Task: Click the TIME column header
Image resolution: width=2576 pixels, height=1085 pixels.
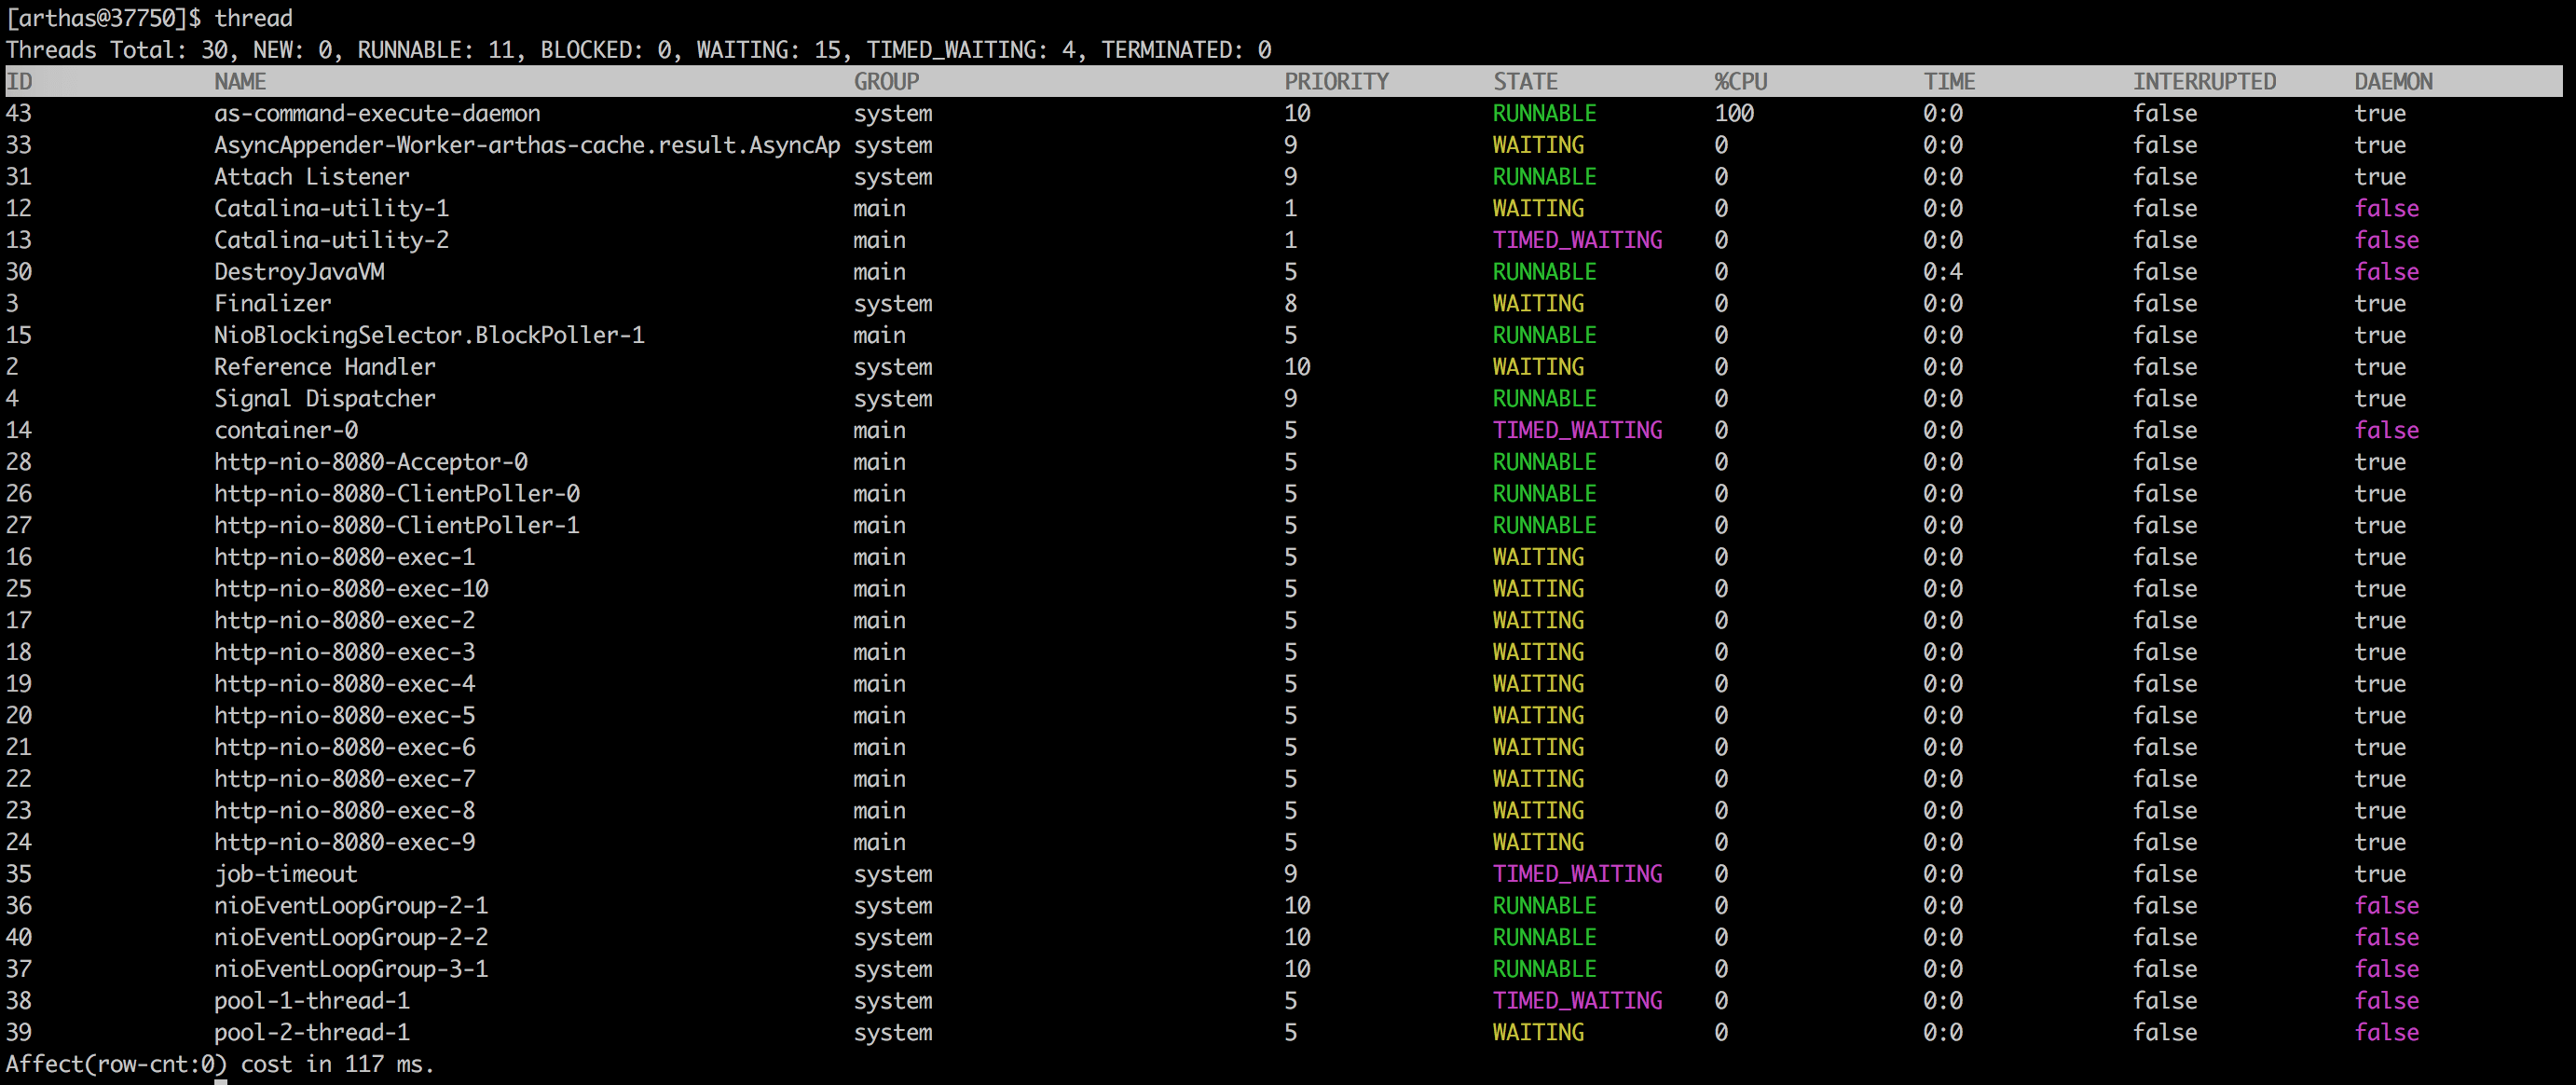Action: [1949, 81]
